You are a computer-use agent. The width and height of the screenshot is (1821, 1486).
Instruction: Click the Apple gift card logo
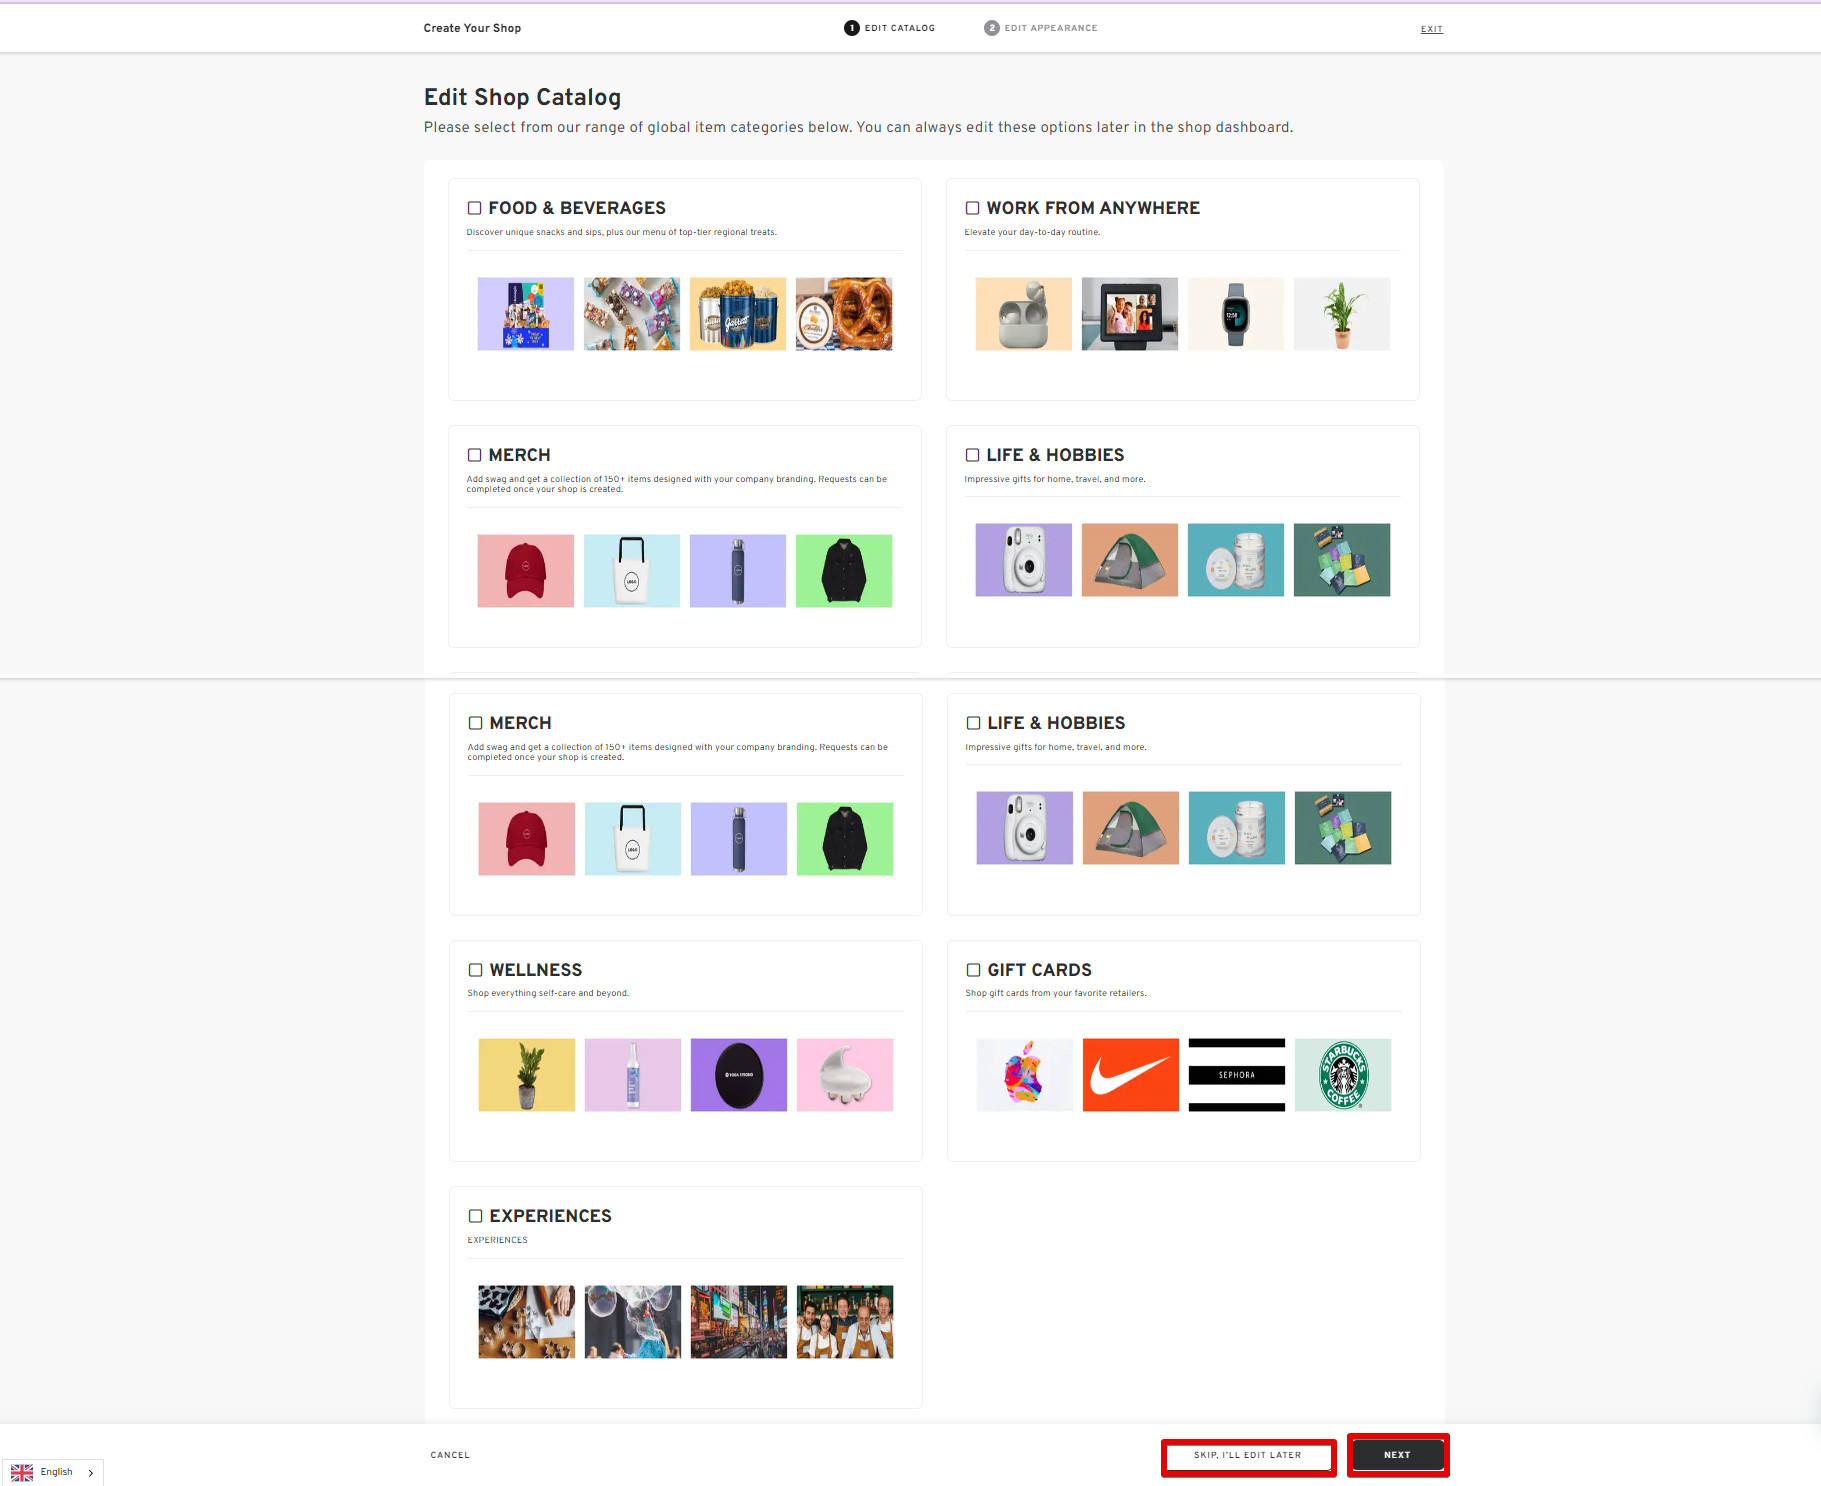click(1024, 1075)
